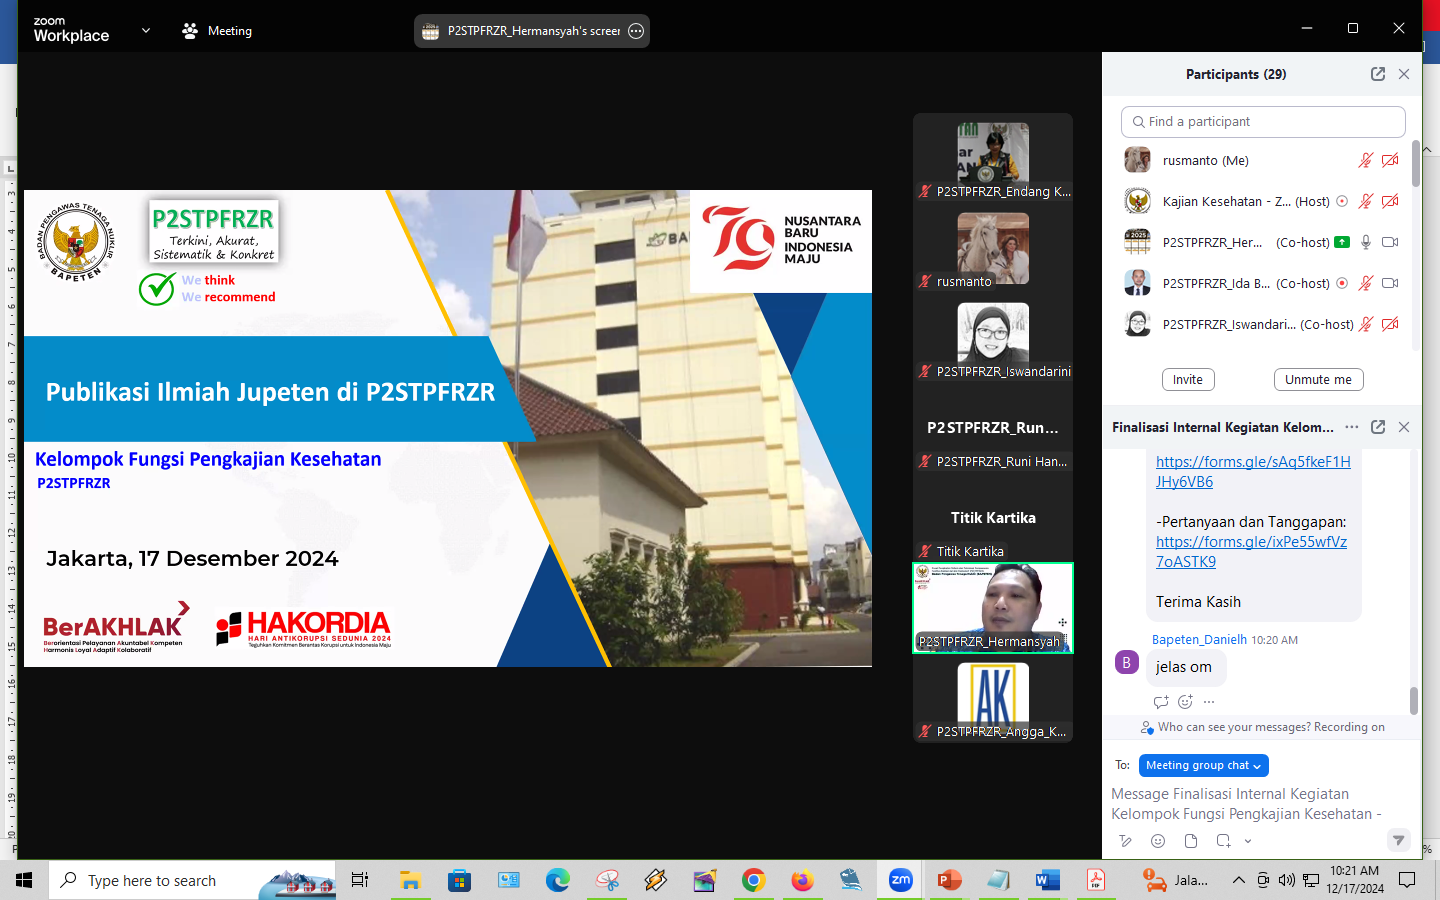Click the attach file icon in chat
This screenshot has width=1440, height=900.
coord(1190,841)
